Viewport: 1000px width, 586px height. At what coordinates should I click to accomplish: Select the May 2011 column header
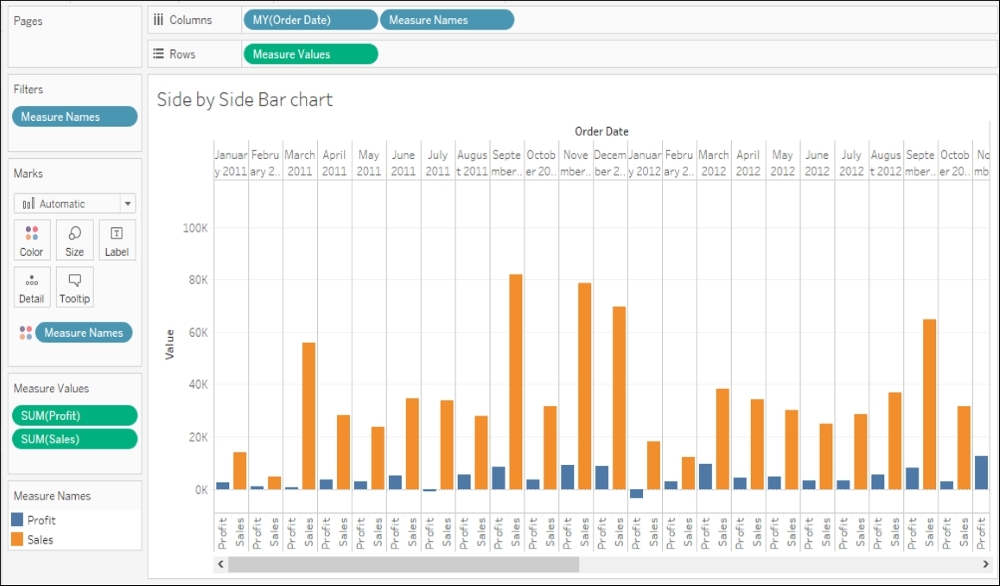[x=369, y=163]
